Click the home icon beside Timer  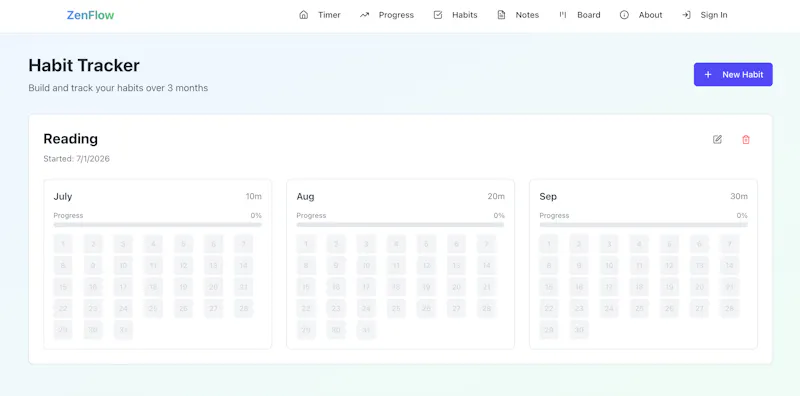coord(304,15)
